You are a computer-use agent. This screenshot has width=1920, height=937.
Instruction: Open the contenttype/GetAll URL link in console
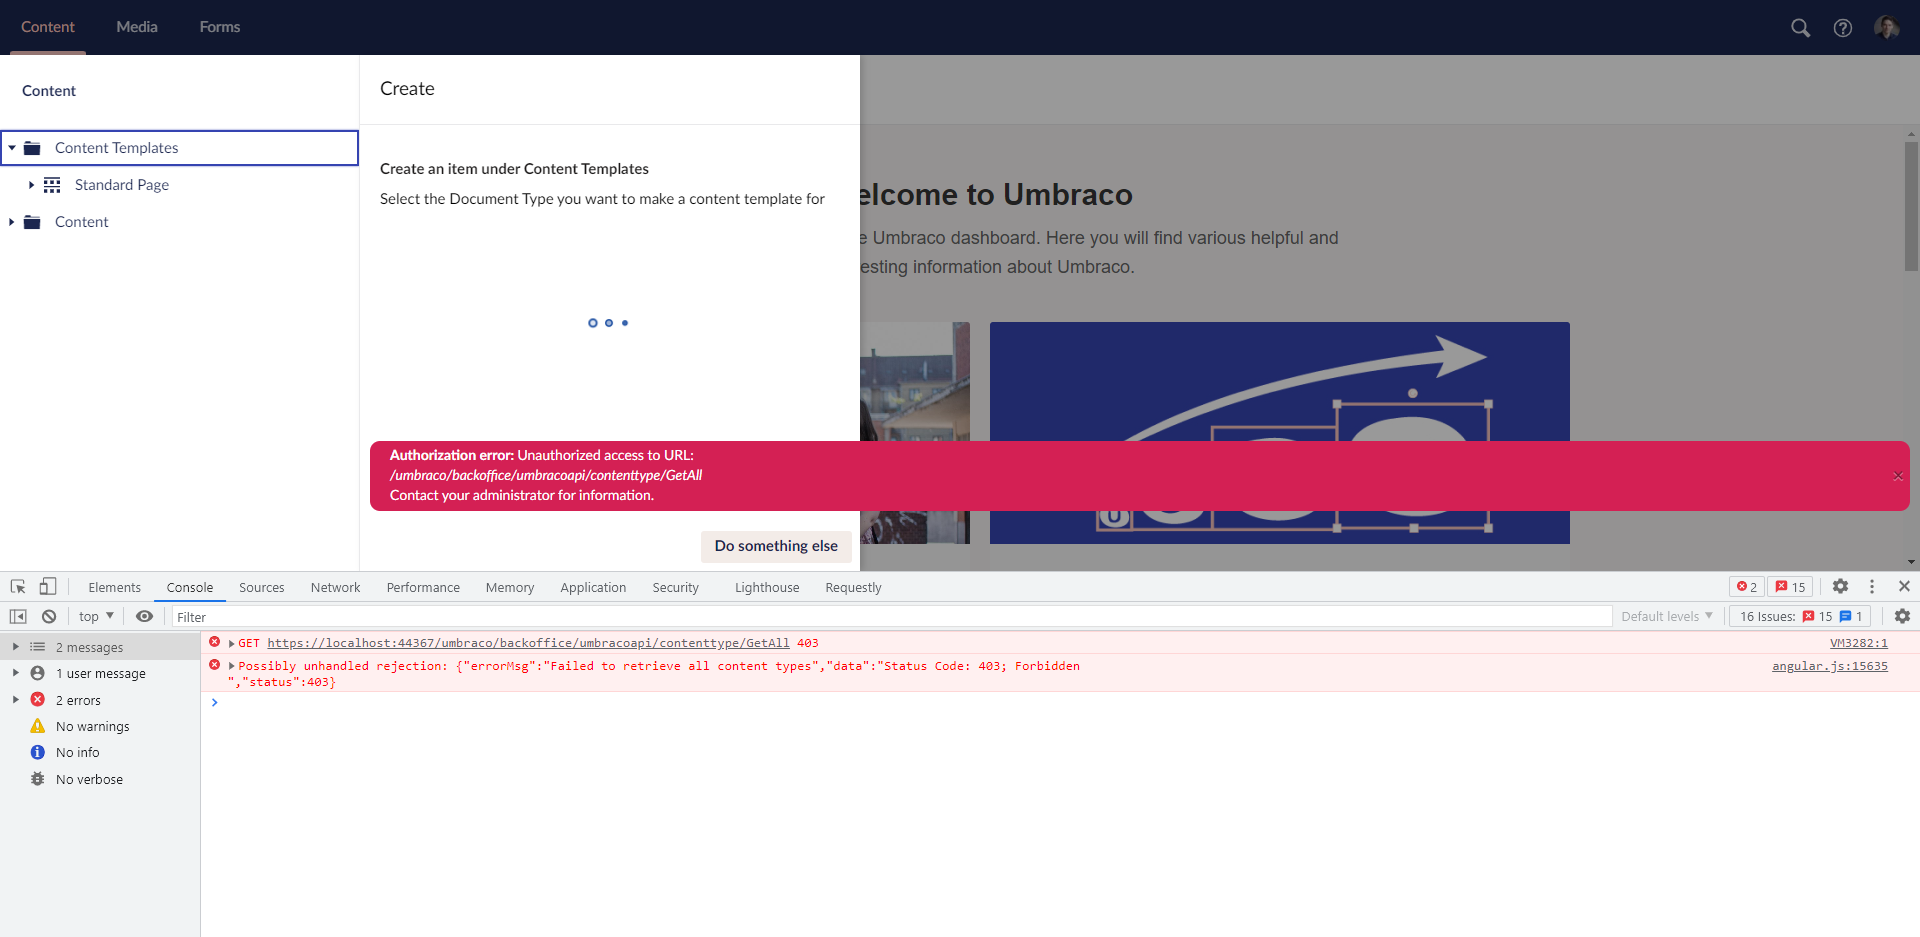[528, 643]
